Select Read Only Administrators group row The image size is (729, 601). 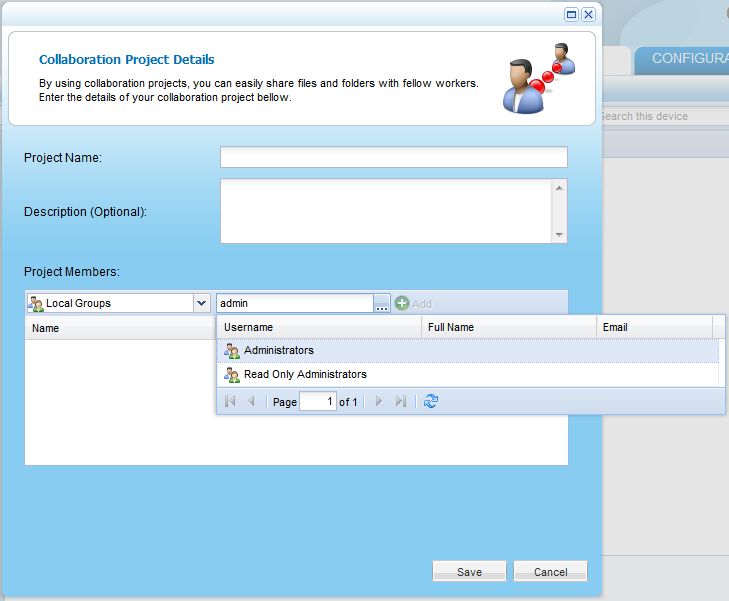(x=468, y=374)
